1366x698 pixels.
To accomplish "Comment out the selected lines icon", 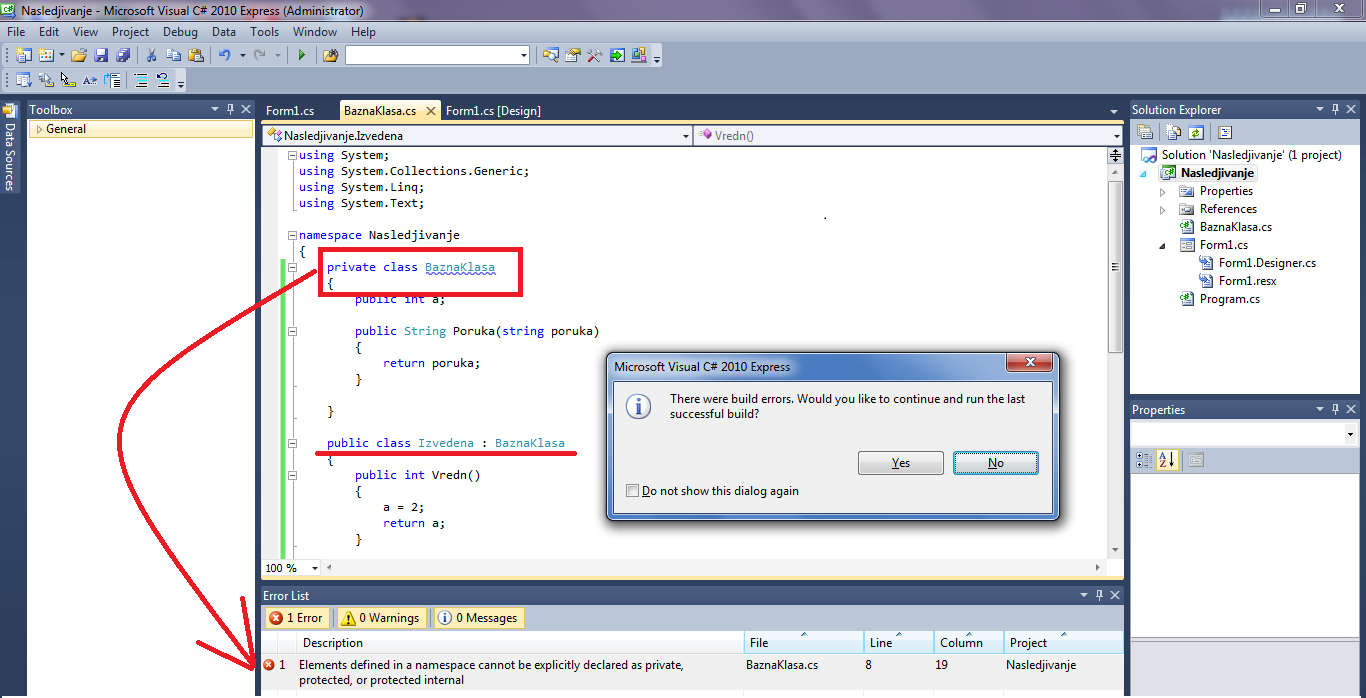I will [141, 80].
